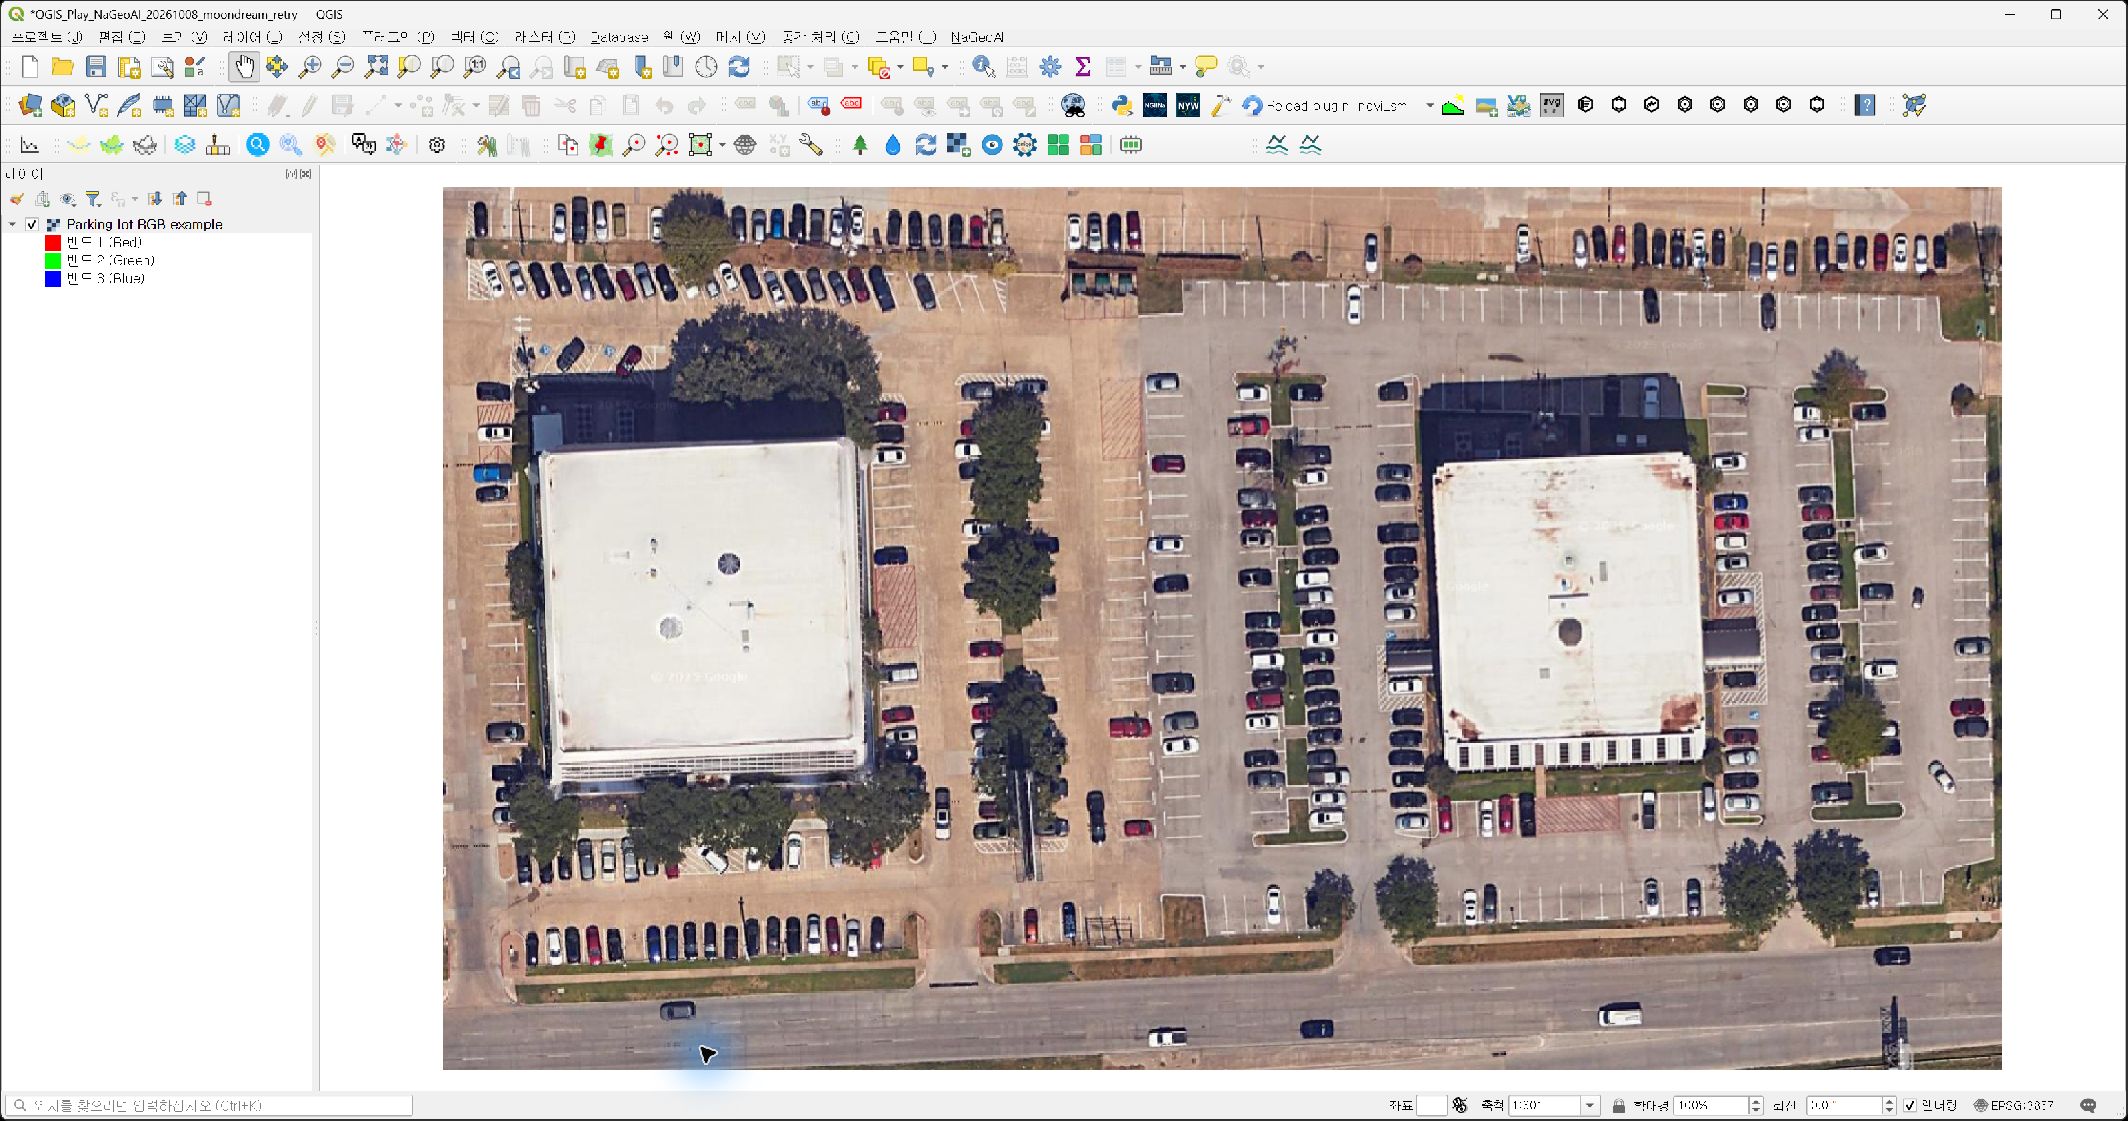Open the Temporal Controller clock icon

(x=706, y=67)
